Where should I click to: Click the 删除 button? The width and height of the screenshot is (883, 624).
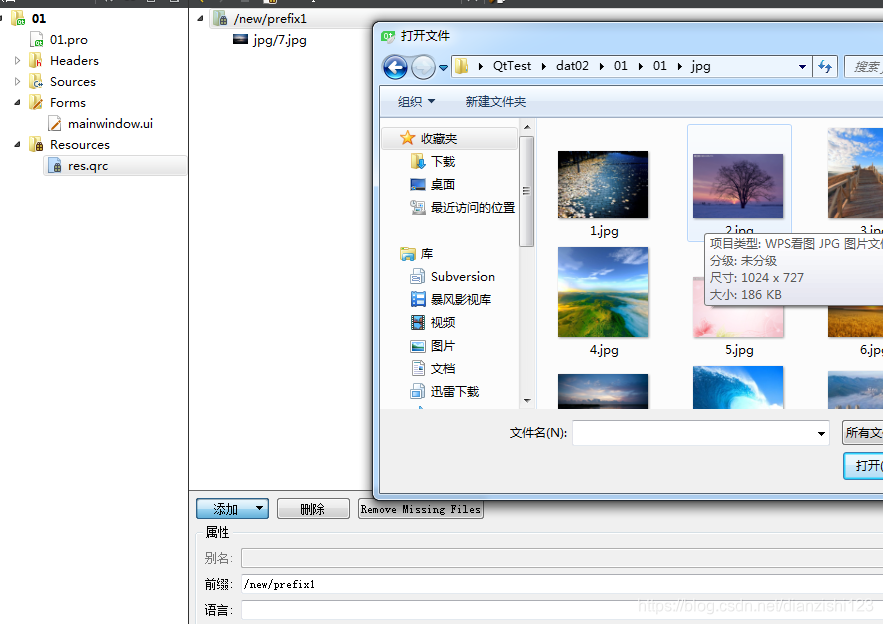pyautogui.click(x=313, y=509)
